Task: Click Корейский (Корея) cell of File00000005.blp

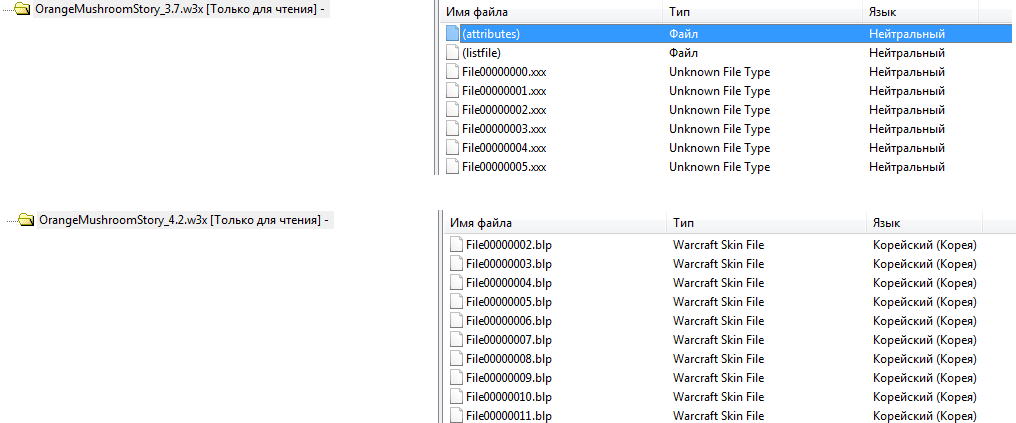Action: point(925,302)
